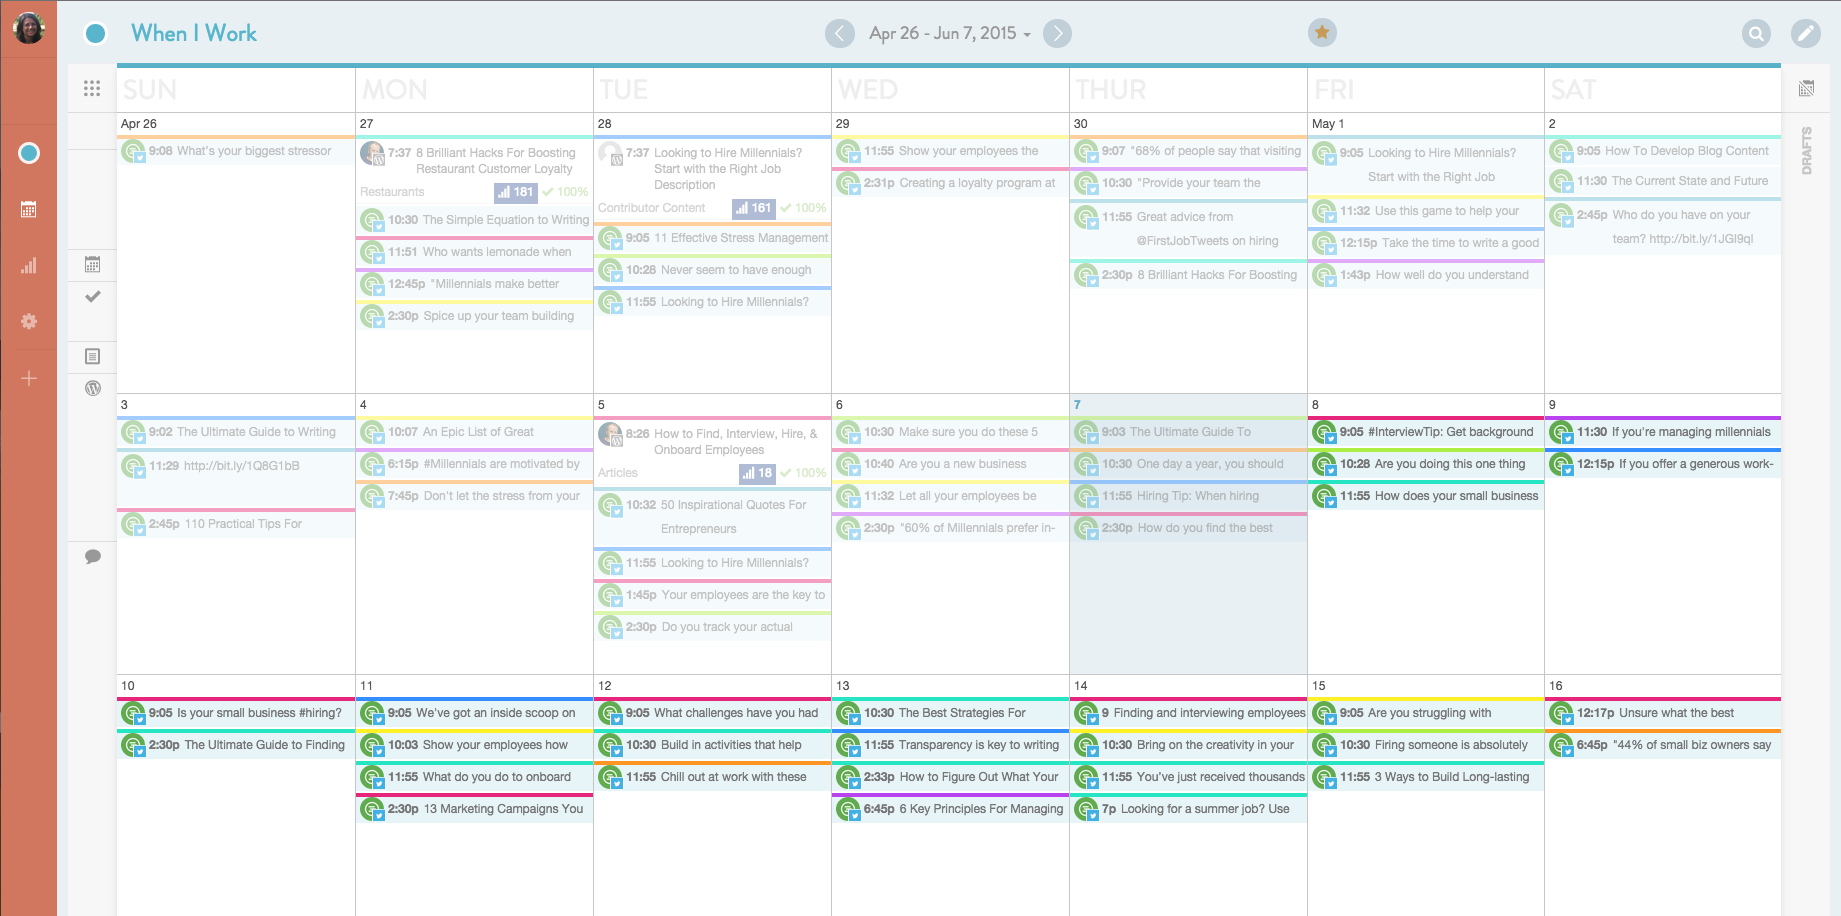This screenshot has width=1841, height=916.
Task: Toggle 100% complete check on Restaurants post
Action: 566,192
